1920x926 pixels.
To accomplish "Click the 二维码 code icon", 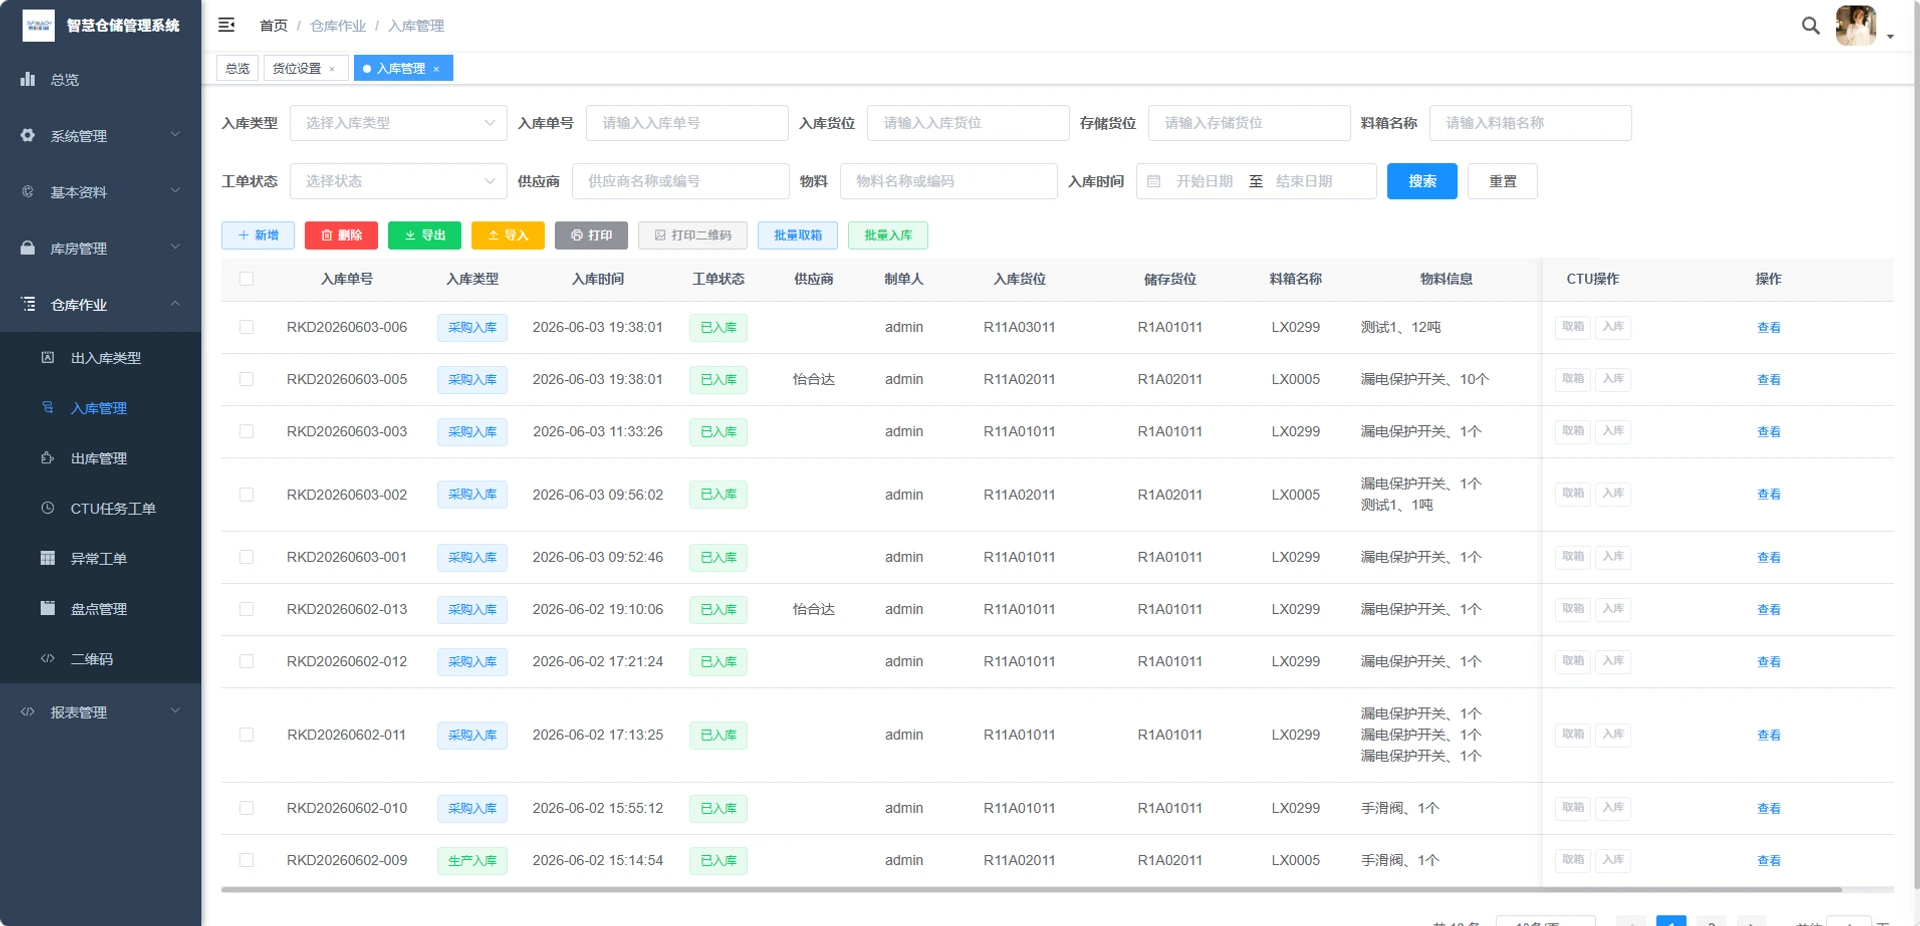I will (x=47, y=658).
